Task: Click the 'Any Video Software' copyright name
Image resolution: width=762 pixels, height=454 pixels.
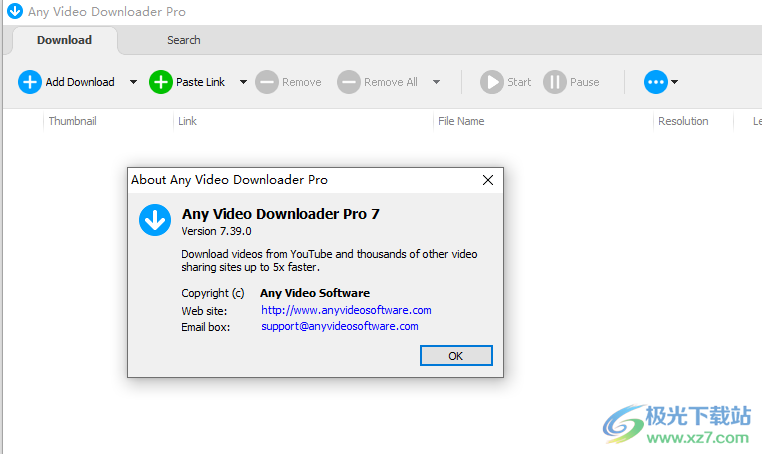Action: tap(315, 293)
